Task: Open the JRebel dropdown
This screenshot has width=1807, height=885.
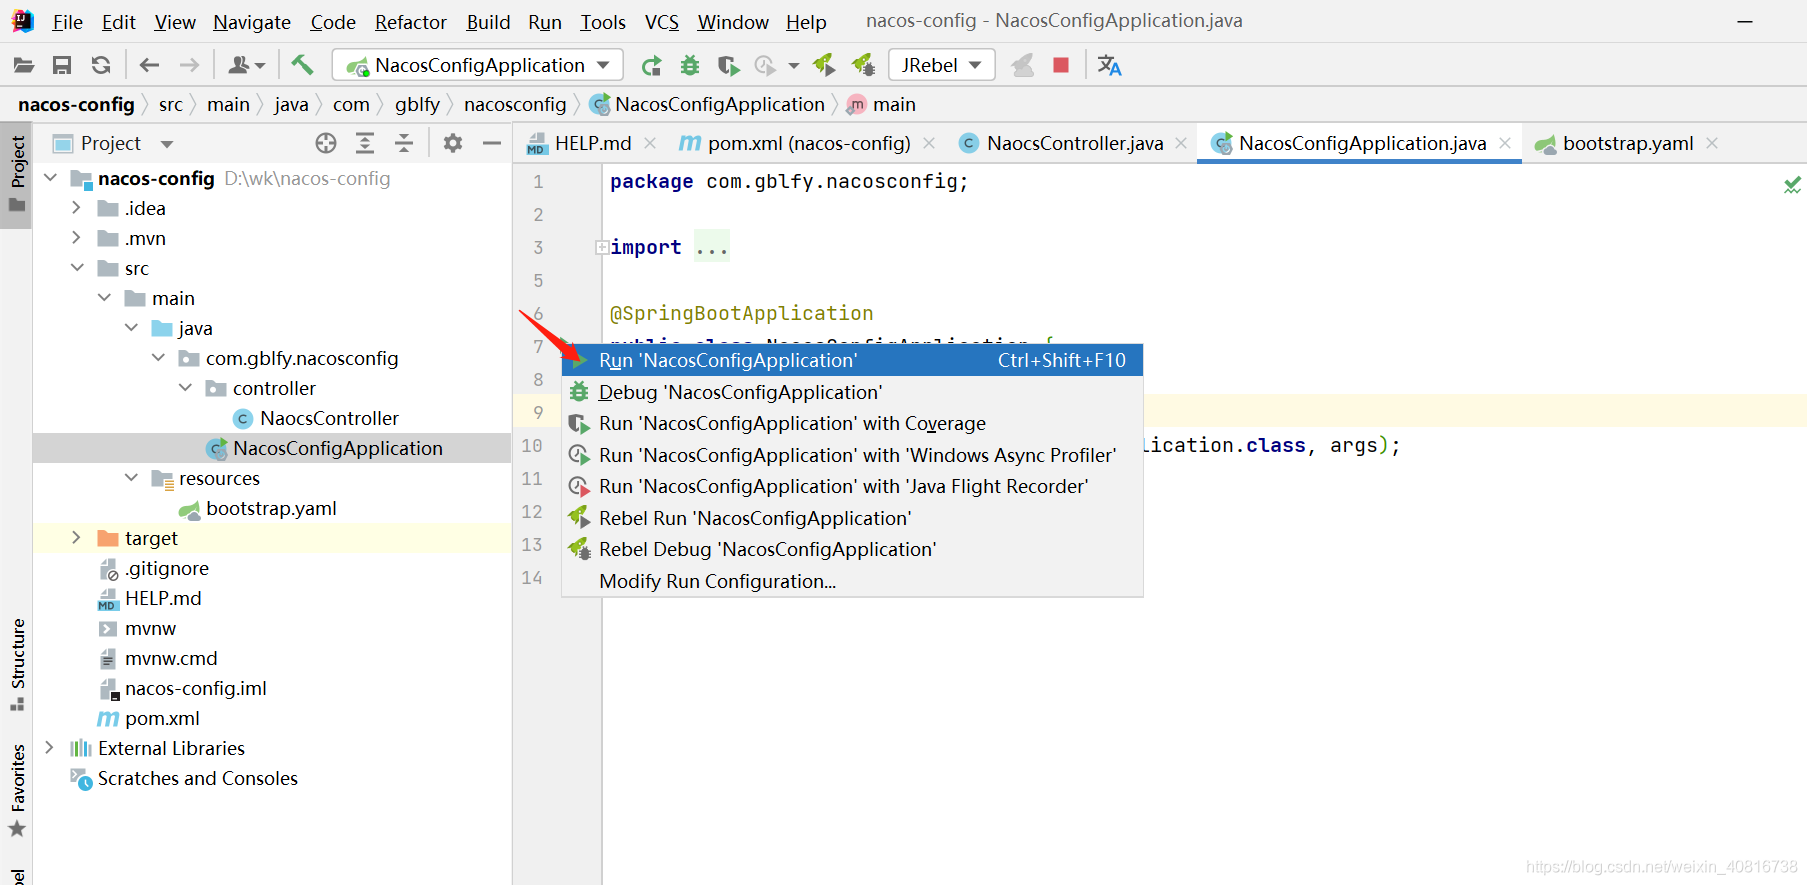Action: coord(942,66)
